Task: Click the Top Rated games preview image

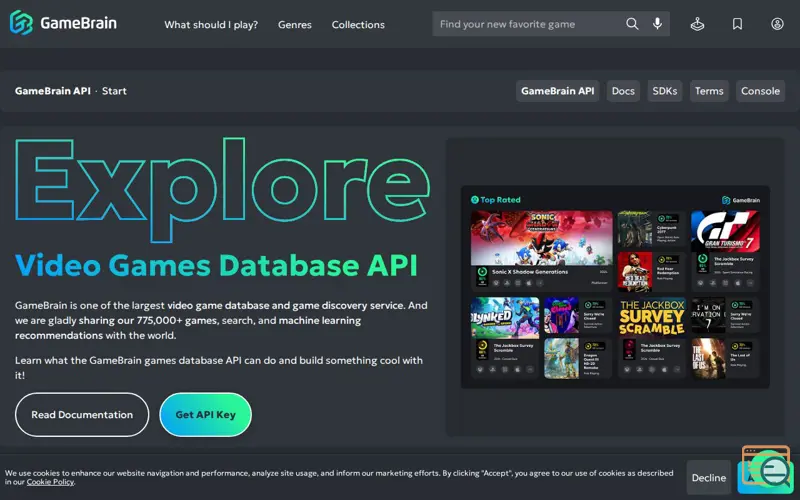Action: pos(615,287)
